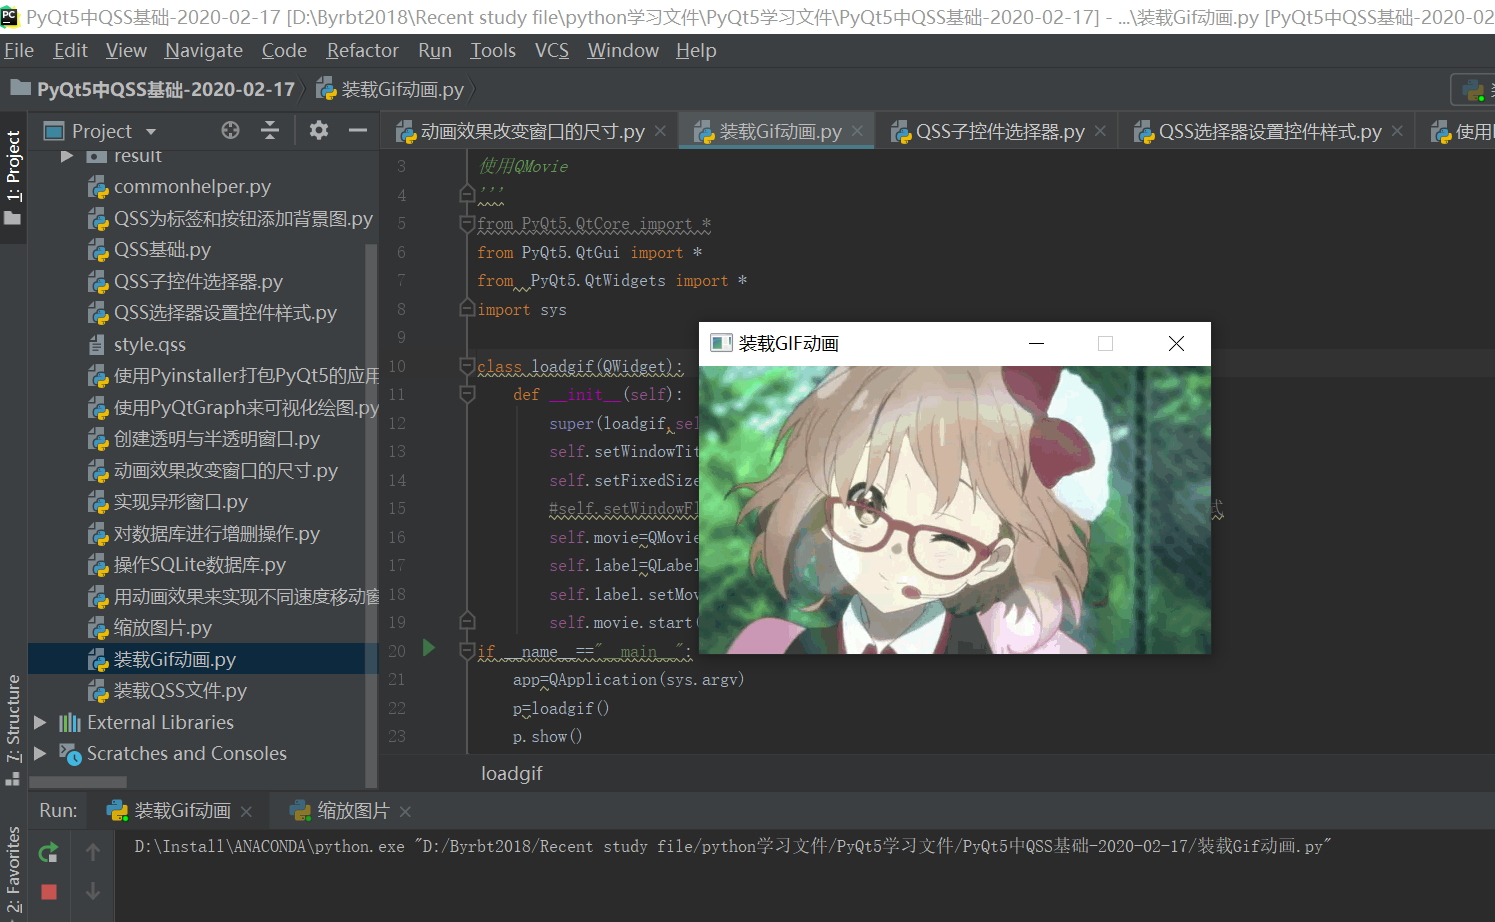
Task: Open 创建透明与半透明窗口.py file
Action: point(216,438)
